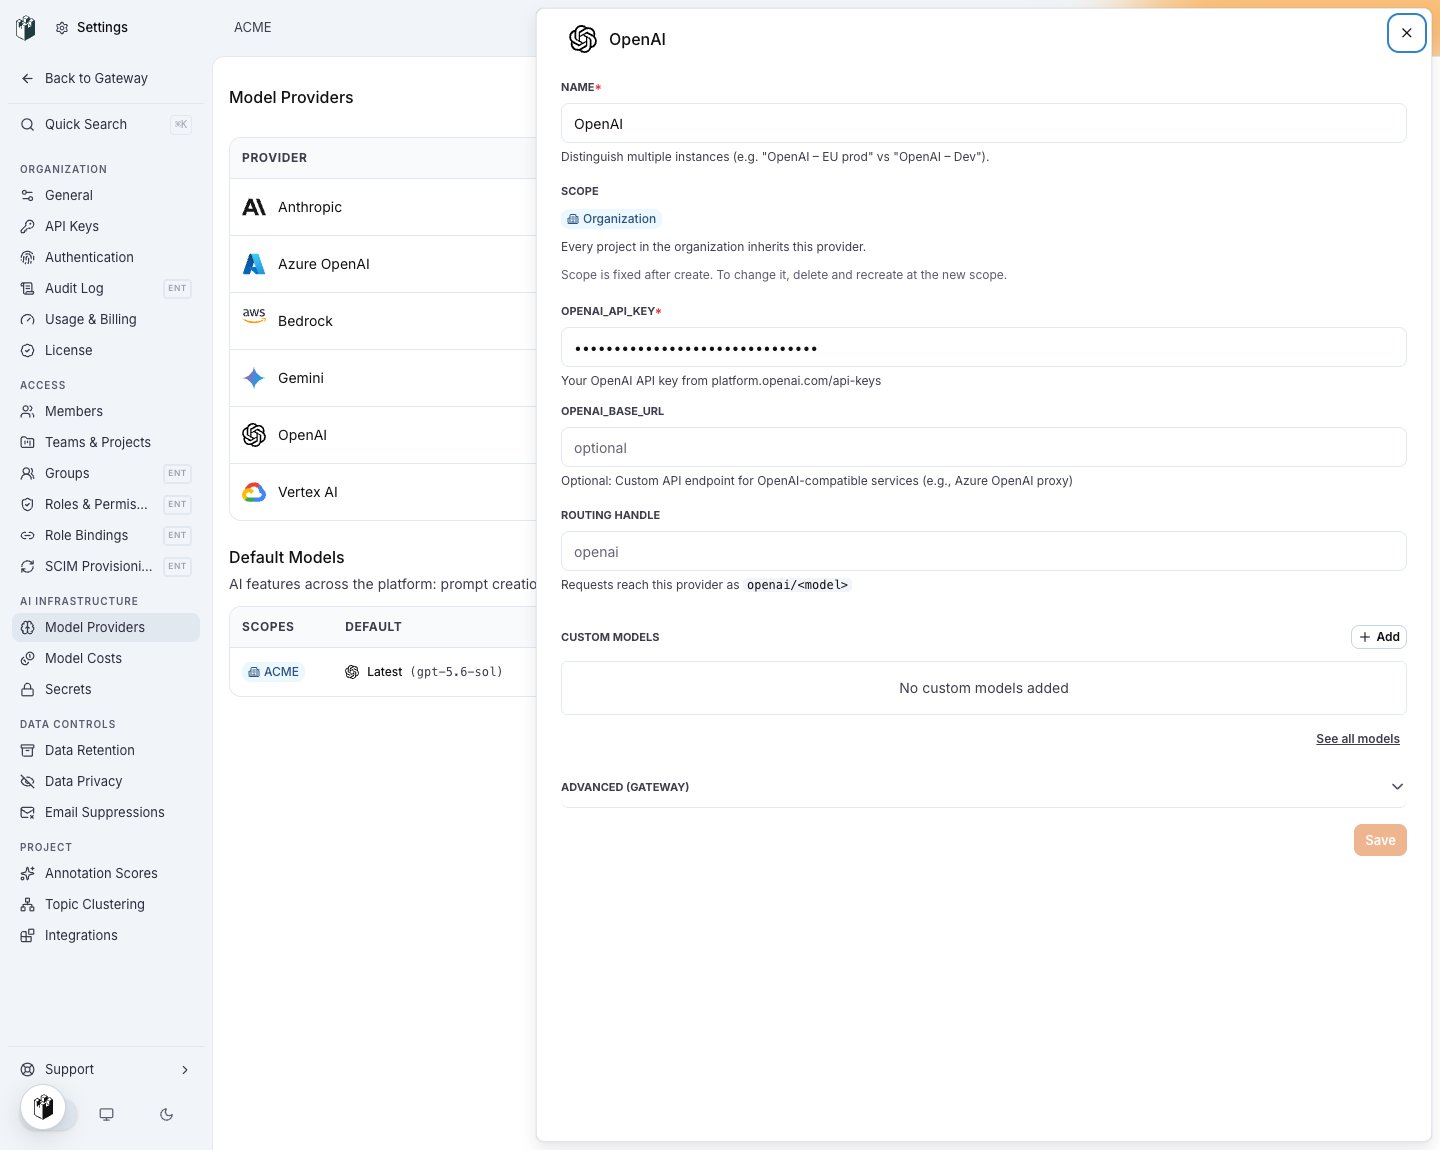Expand the Support menu chevron
Screen dimensions: 1440x1150
185,1069
